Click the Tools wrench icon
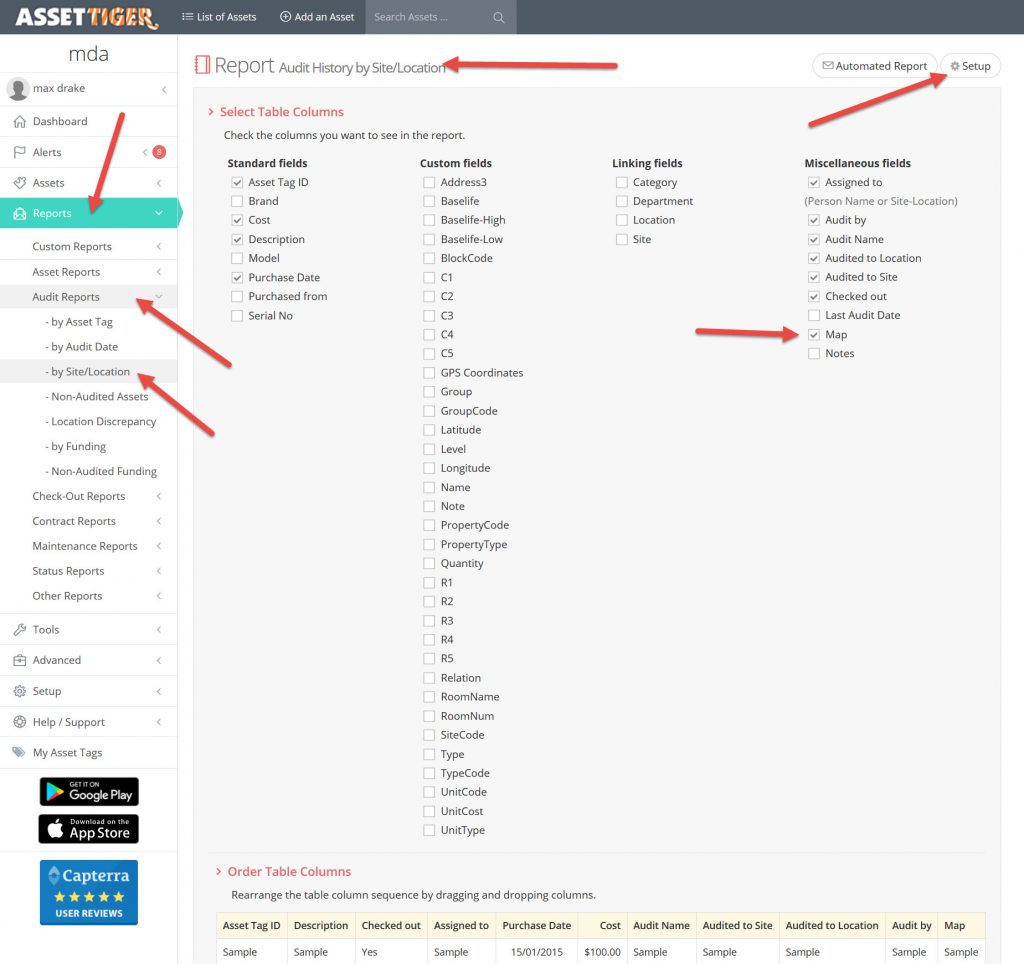 tap(19, 629)
